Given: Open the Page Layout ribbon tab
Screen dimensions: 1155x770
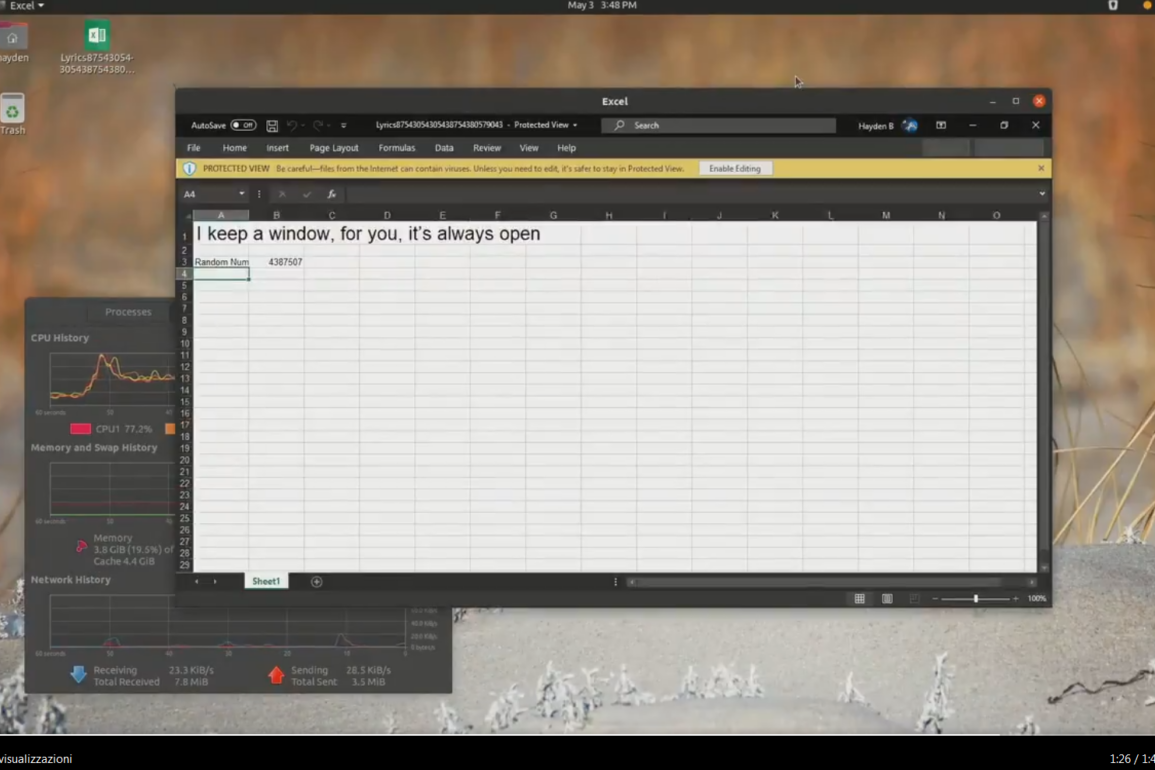Looking at the screenshot, I should coord(333,148).
